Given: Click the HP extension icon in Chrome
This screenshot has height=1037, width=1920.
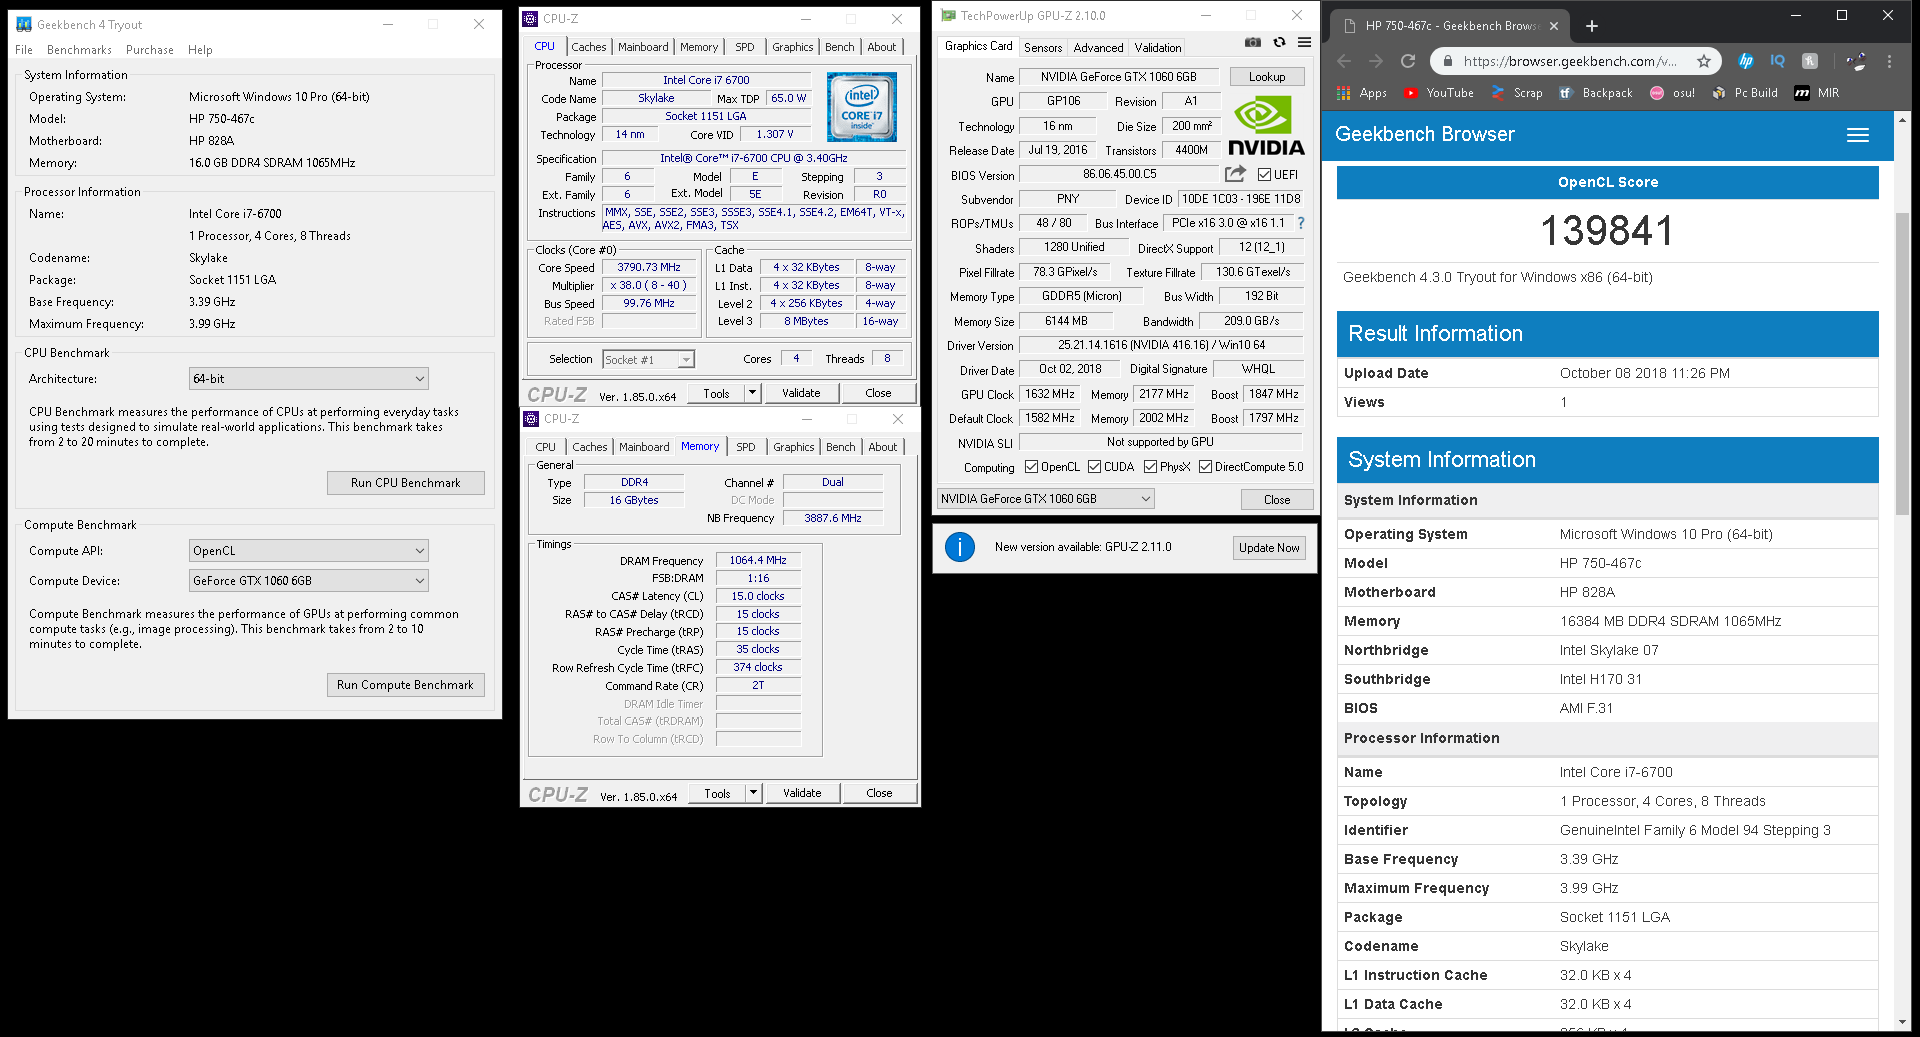Looking at the screenshot, I should [x=1746, y=61].
